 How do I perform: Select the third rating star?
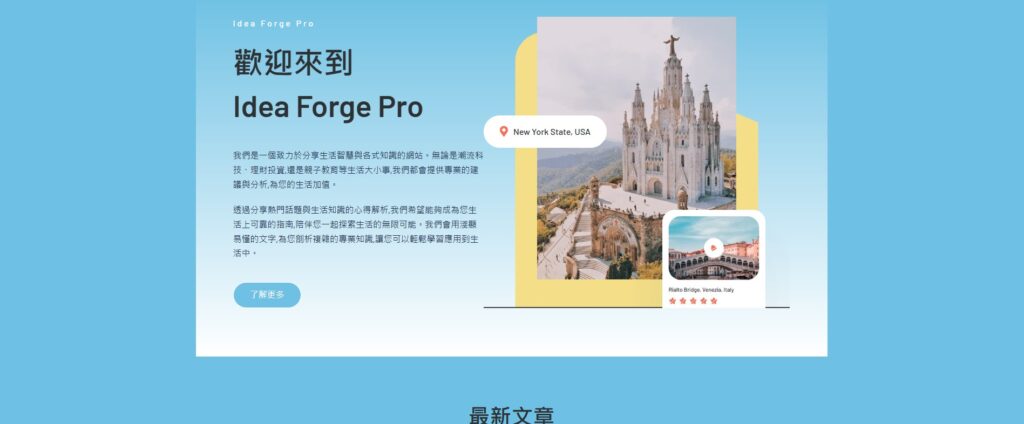(x=693, y=301)
